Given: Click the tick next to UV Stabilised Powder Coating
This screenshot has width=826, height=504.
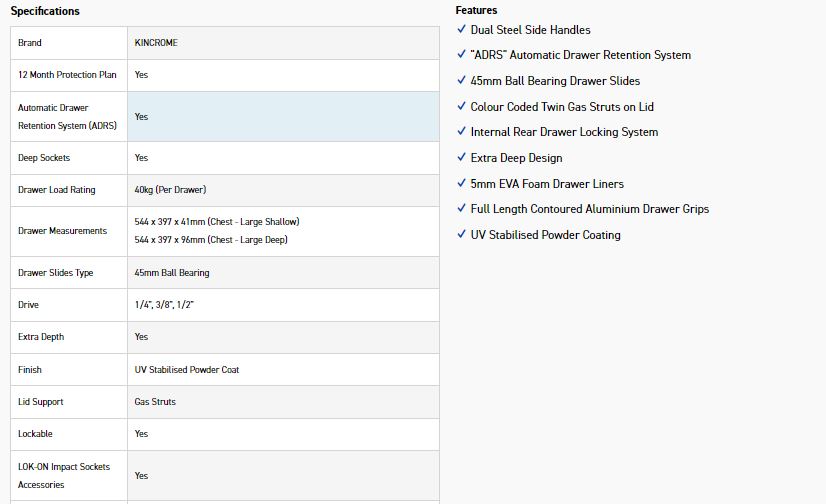Looking at the screenshot, I should click(461, 235).
